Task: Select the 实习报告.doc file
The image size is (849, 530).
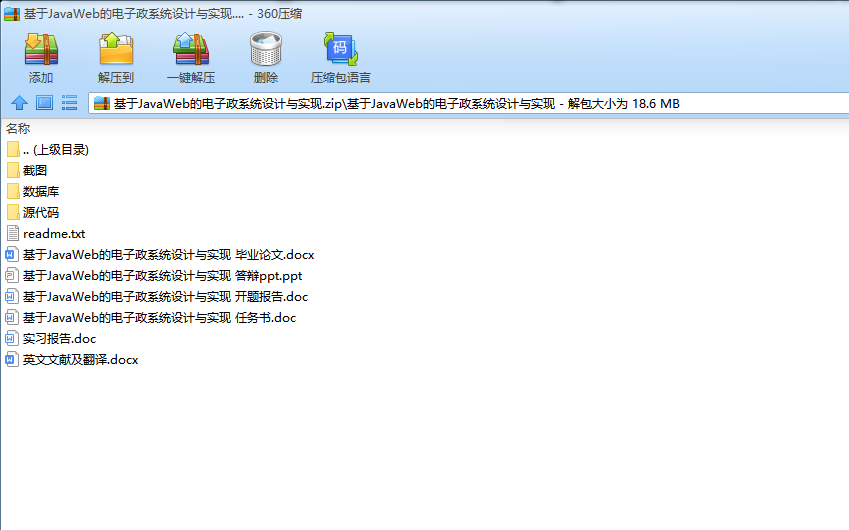Action: coord(51,339)
